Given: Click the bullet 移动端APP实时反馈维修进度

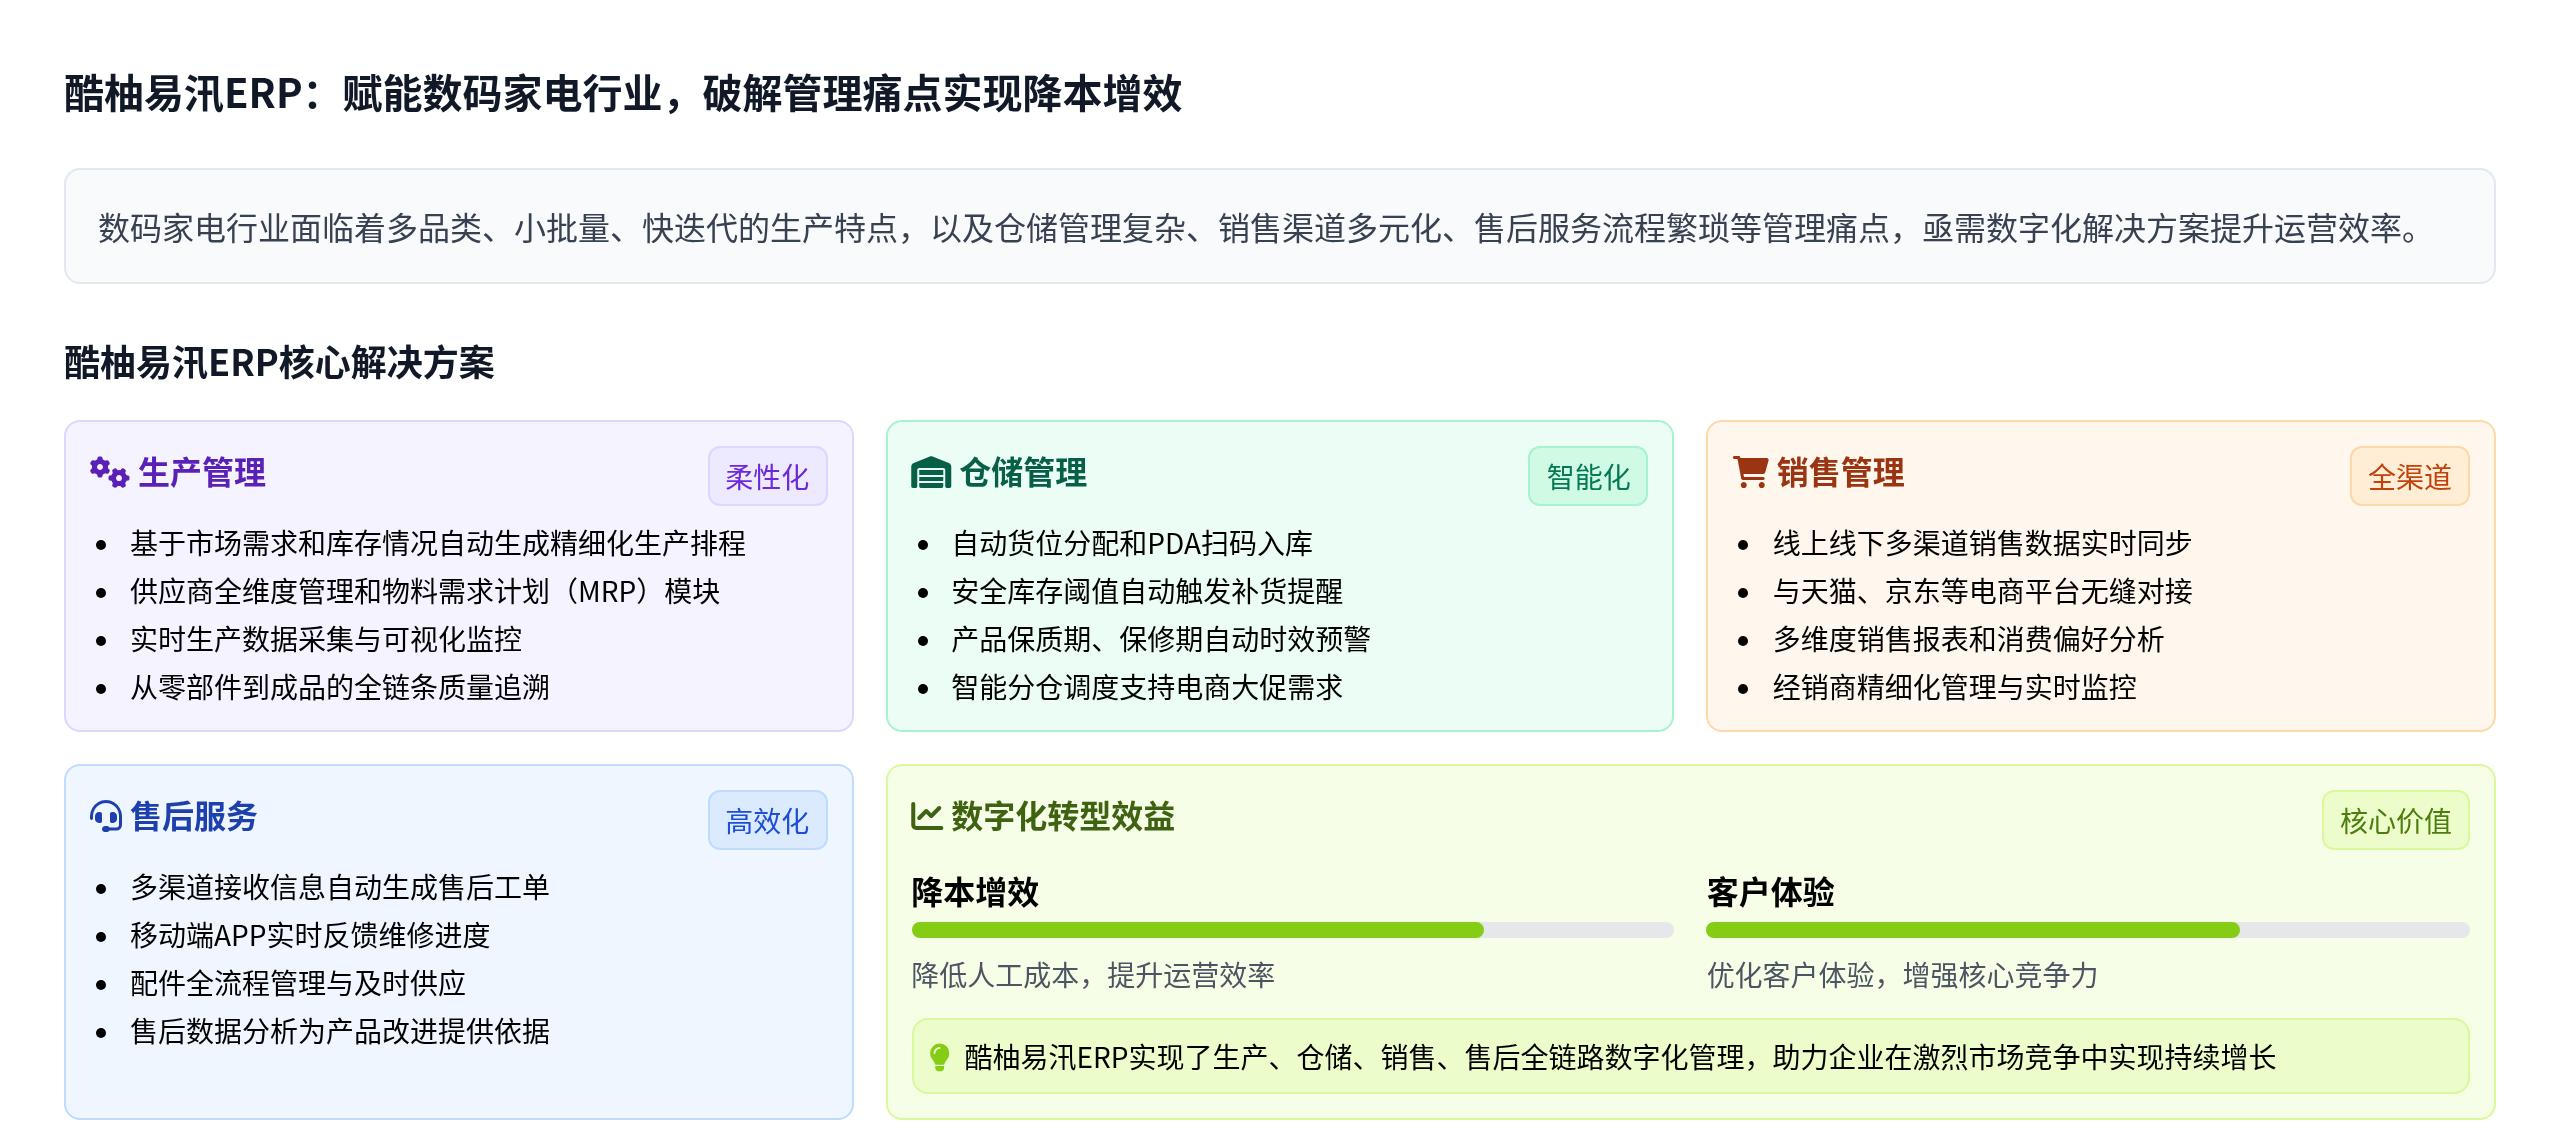Looking at the screenshot, I should click(x=310, y=936).
